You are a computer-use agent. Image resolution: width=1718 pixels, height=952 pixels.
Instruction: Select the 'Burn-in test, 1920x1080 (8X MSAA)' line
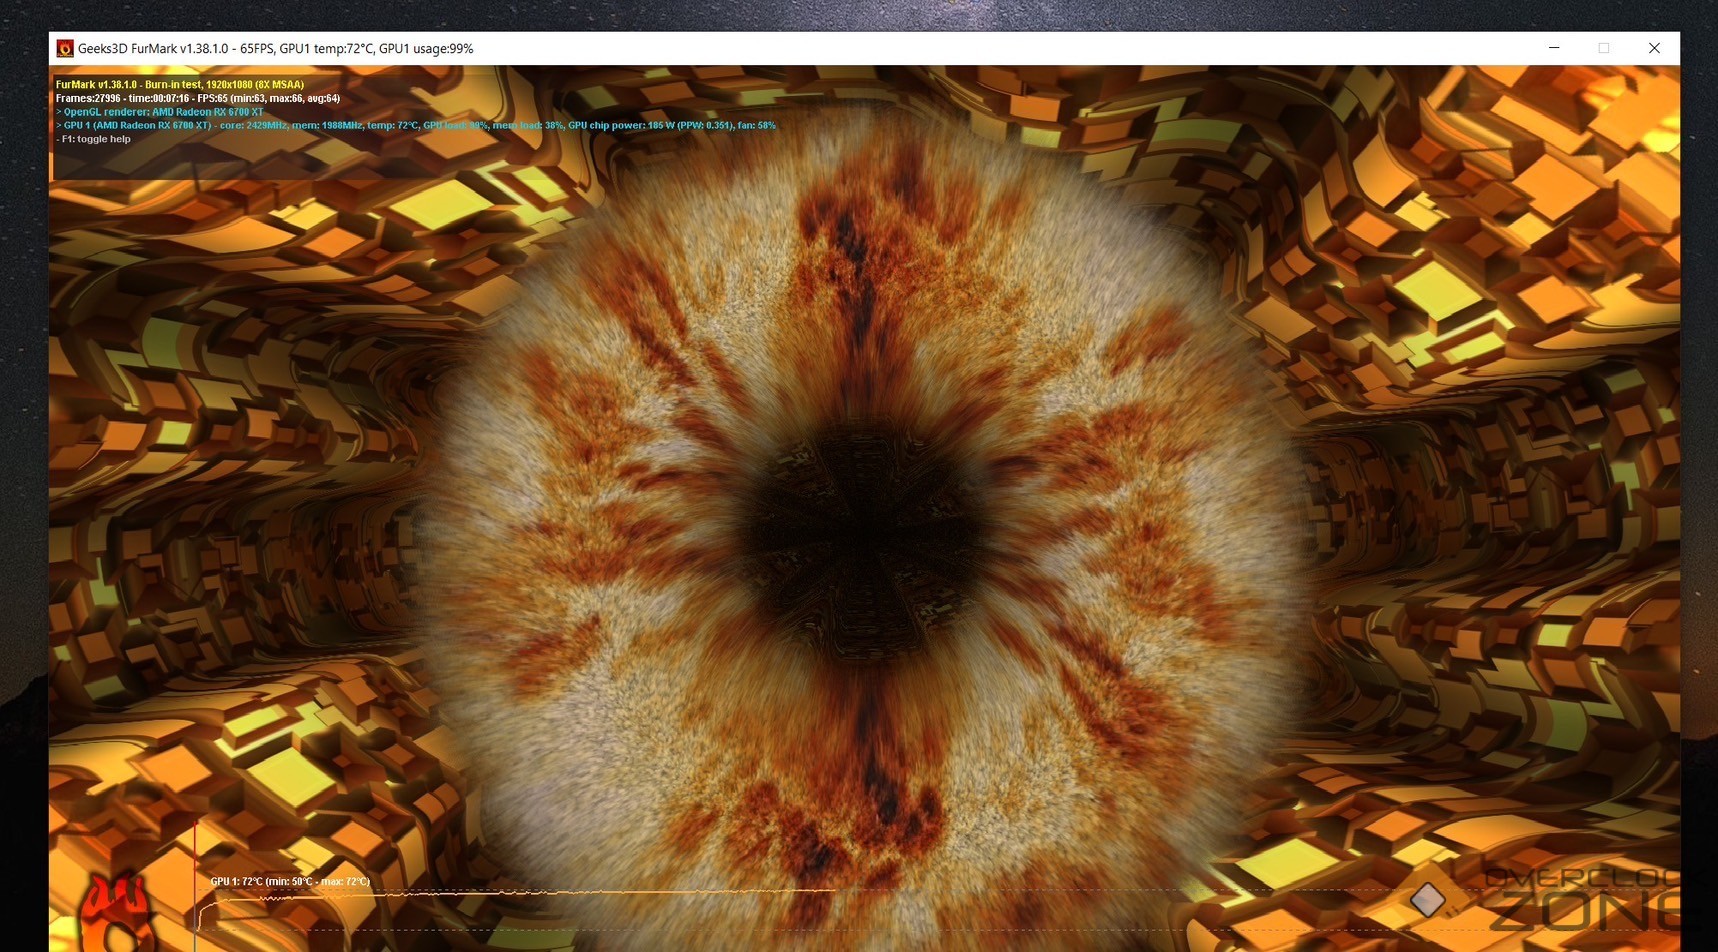[x=180, y=85]
